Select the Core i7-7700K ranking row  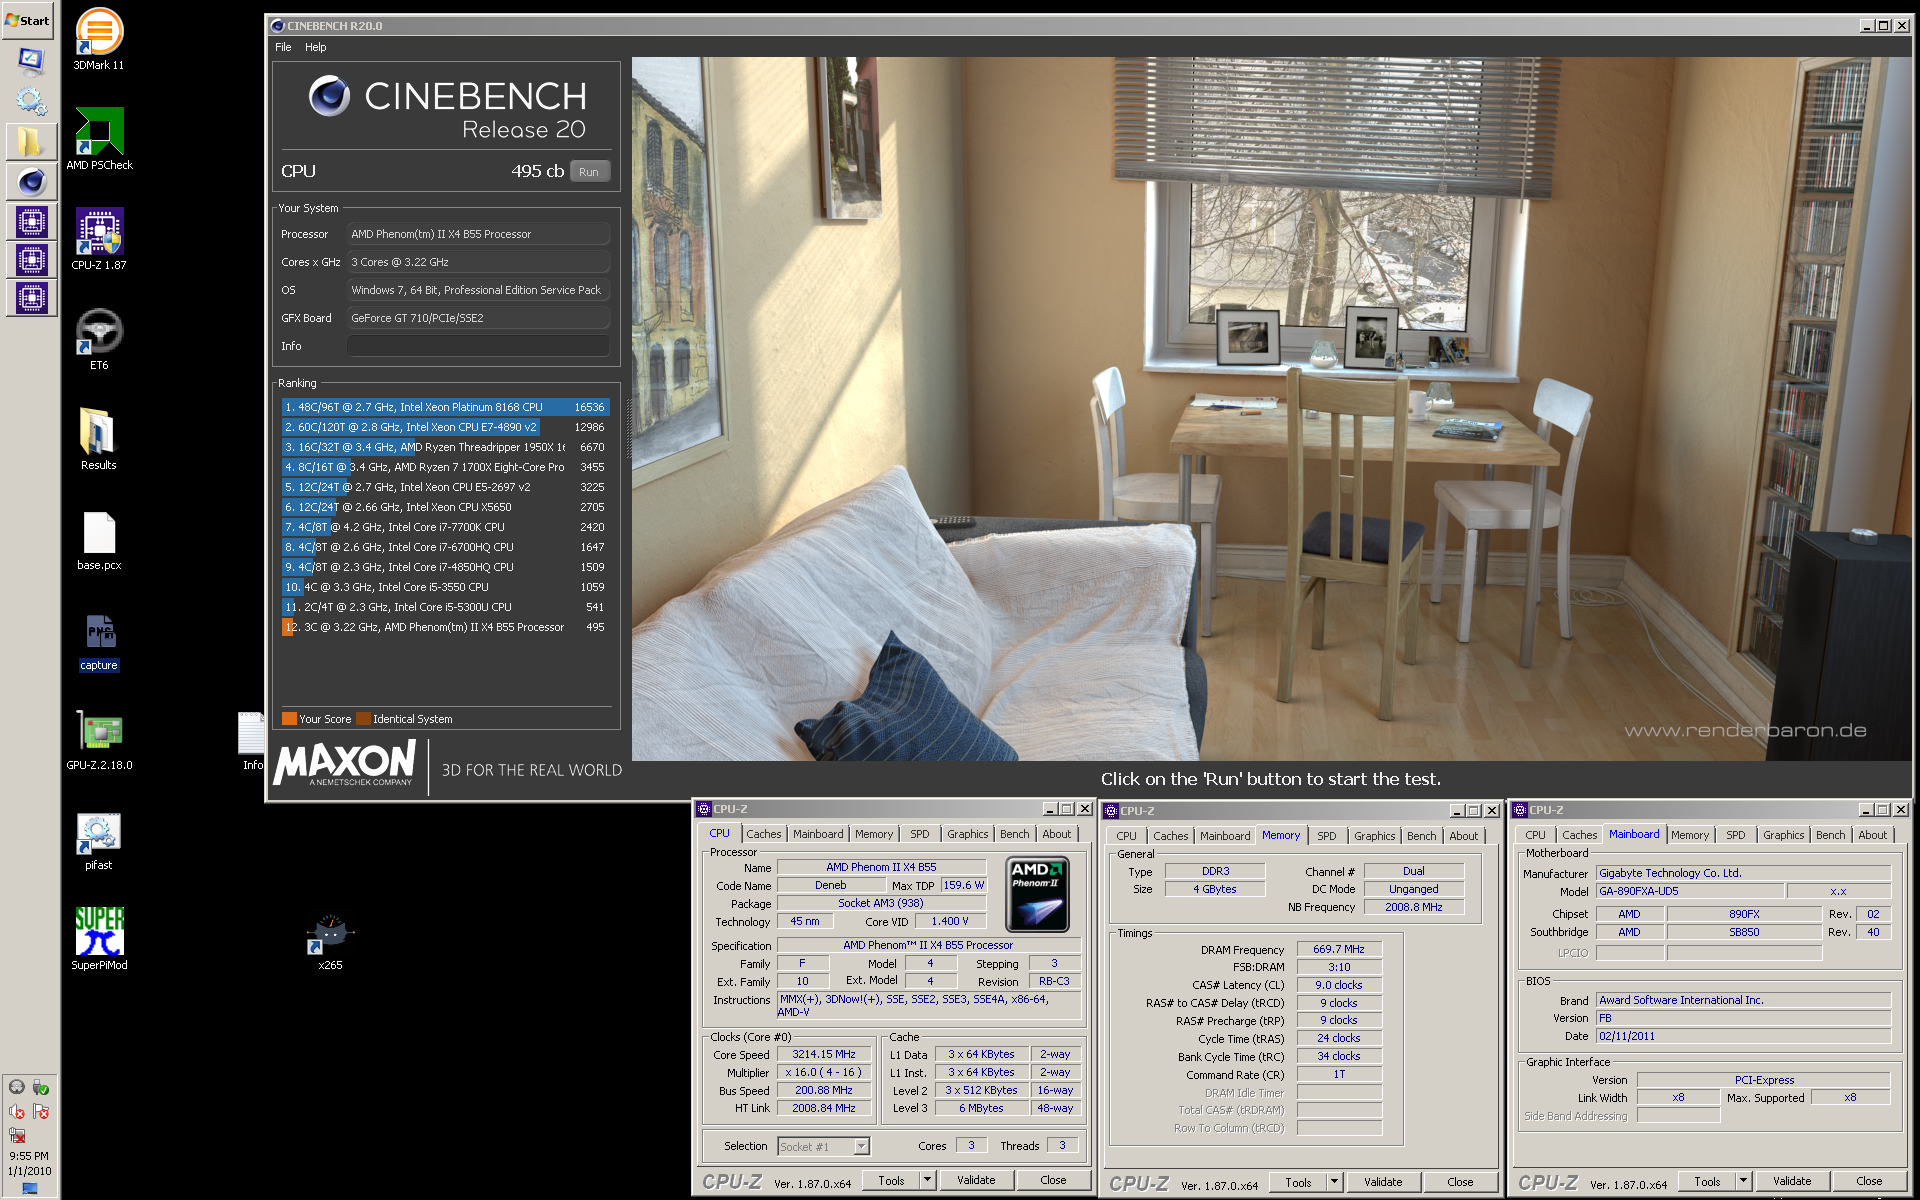[445, 527]
